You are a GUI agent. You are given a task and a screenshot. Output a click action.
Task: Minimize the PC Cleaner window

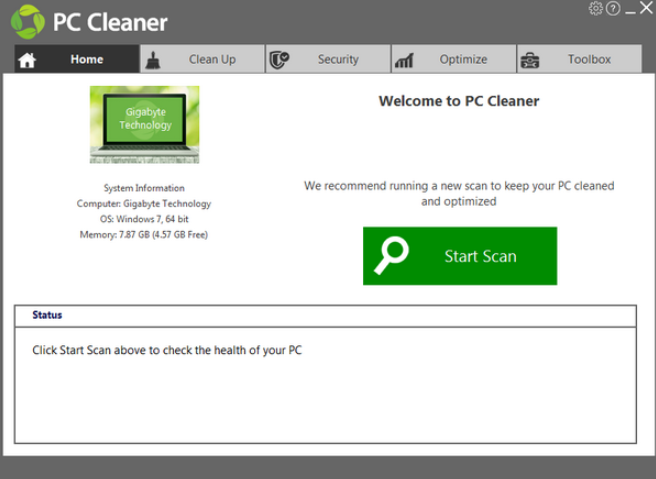[630, 13]
